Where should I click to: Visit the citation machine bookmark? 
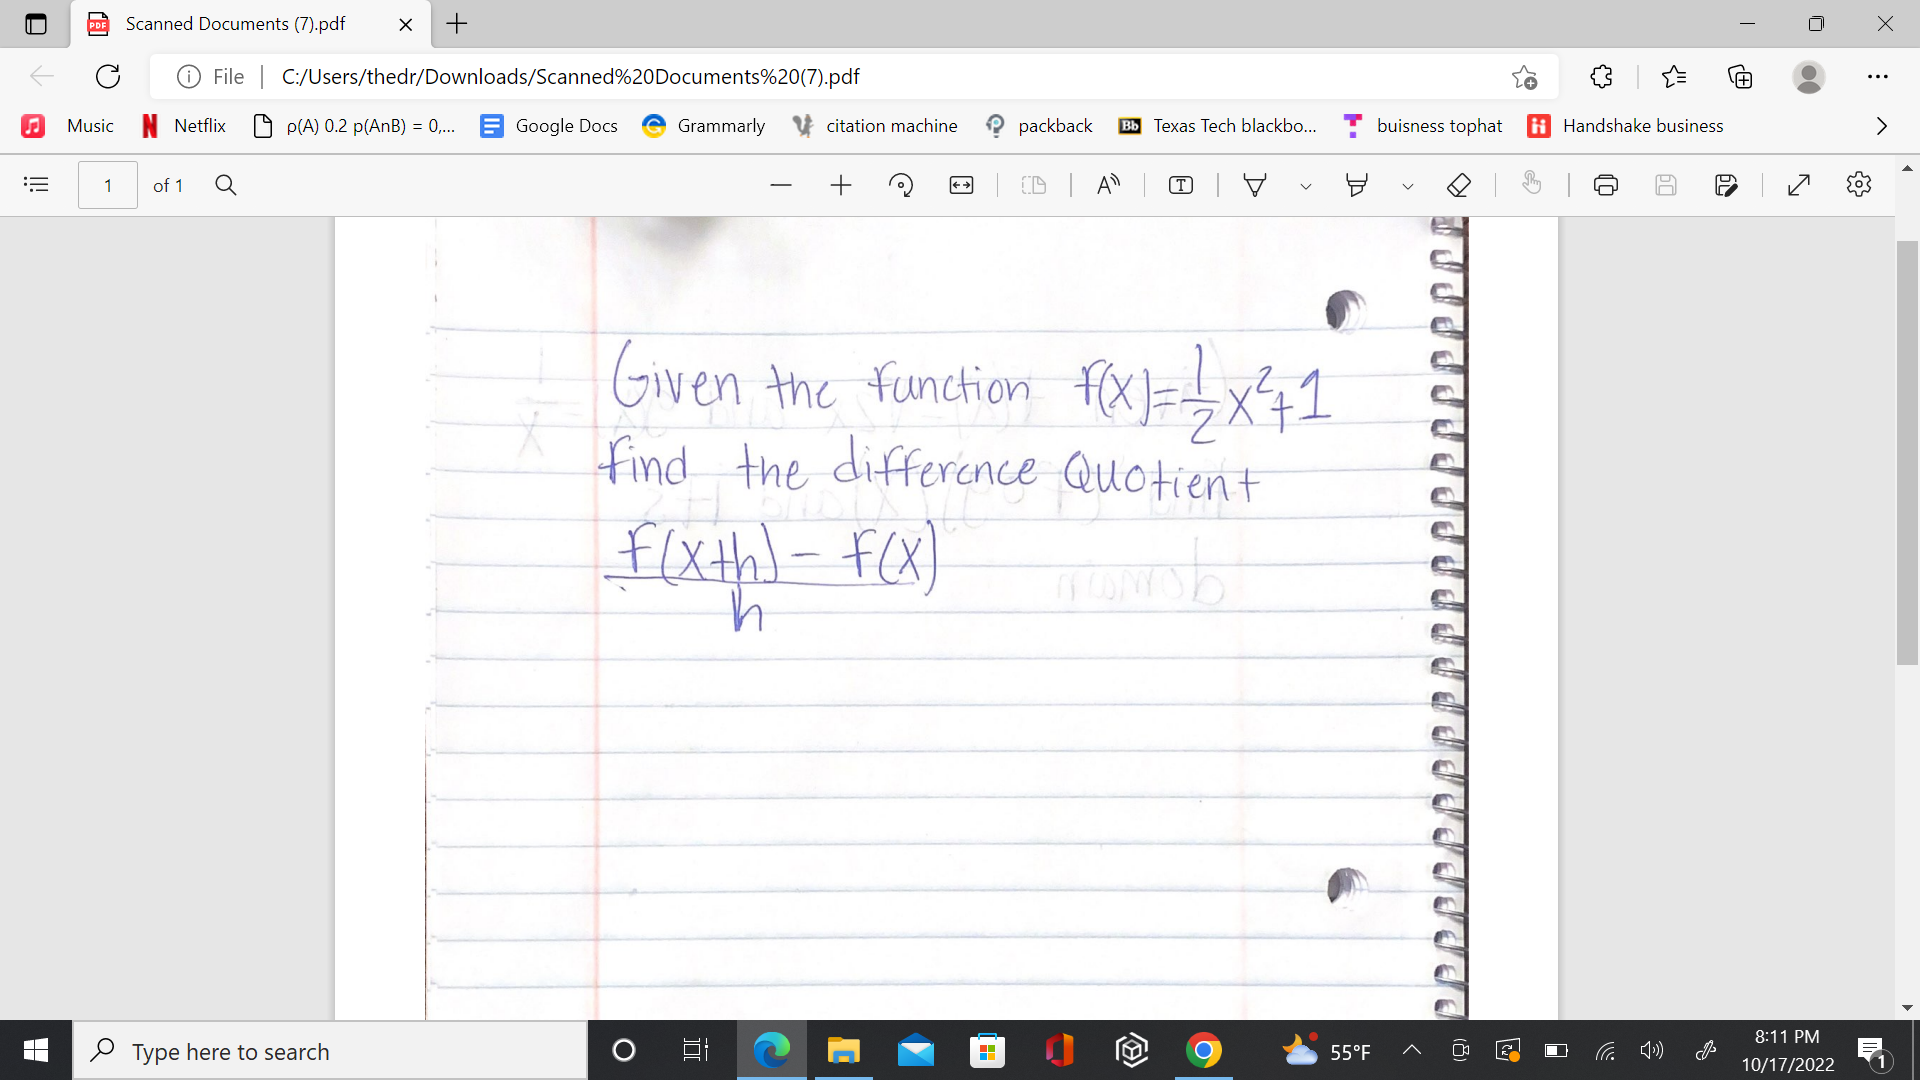874,125
